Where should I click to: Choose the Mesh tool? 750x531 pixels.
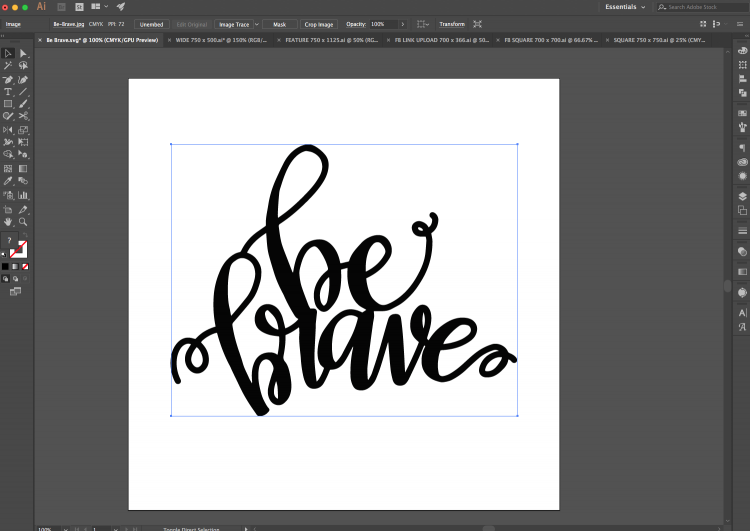point(8,168)
